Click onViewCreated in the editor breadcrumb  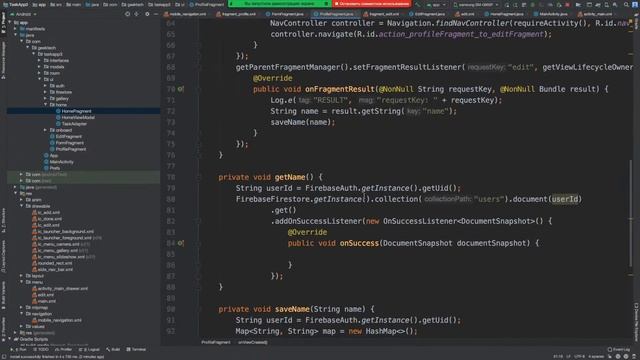point(253,342)
